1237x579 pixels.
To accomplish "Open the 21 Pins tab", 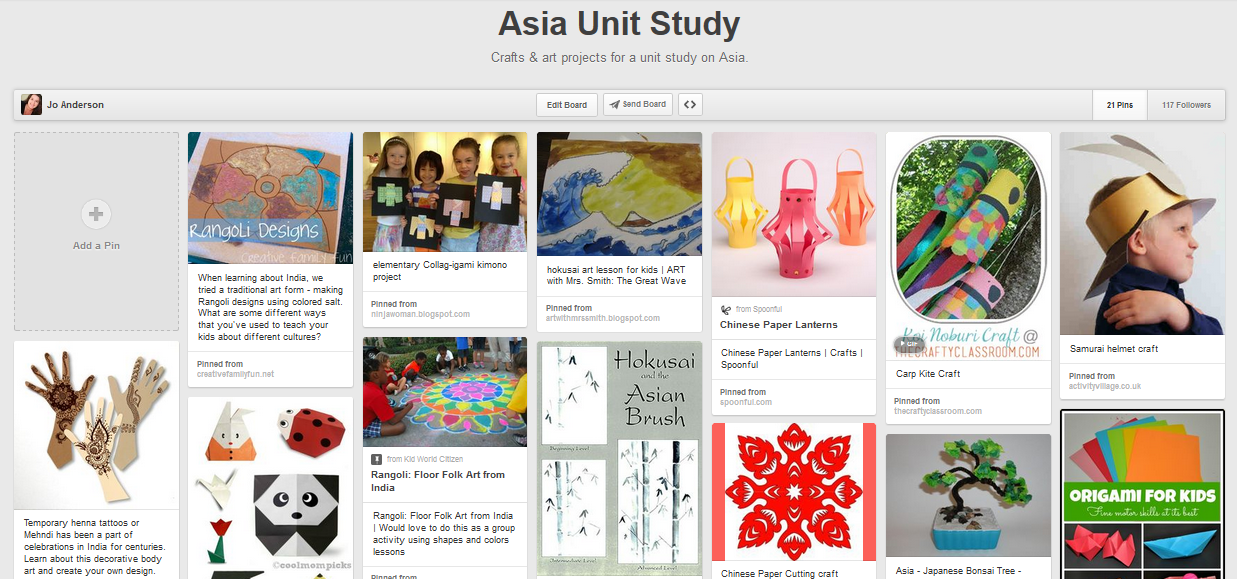I will [1119, 105].
